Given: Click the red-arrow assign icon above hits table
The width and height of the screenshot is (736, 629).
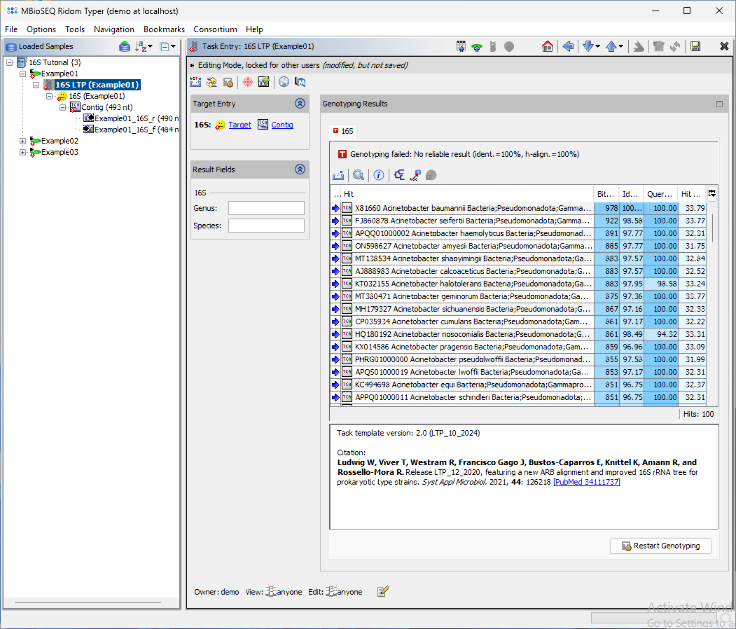Looking at the screenshot, I should (x=415, y=175).
